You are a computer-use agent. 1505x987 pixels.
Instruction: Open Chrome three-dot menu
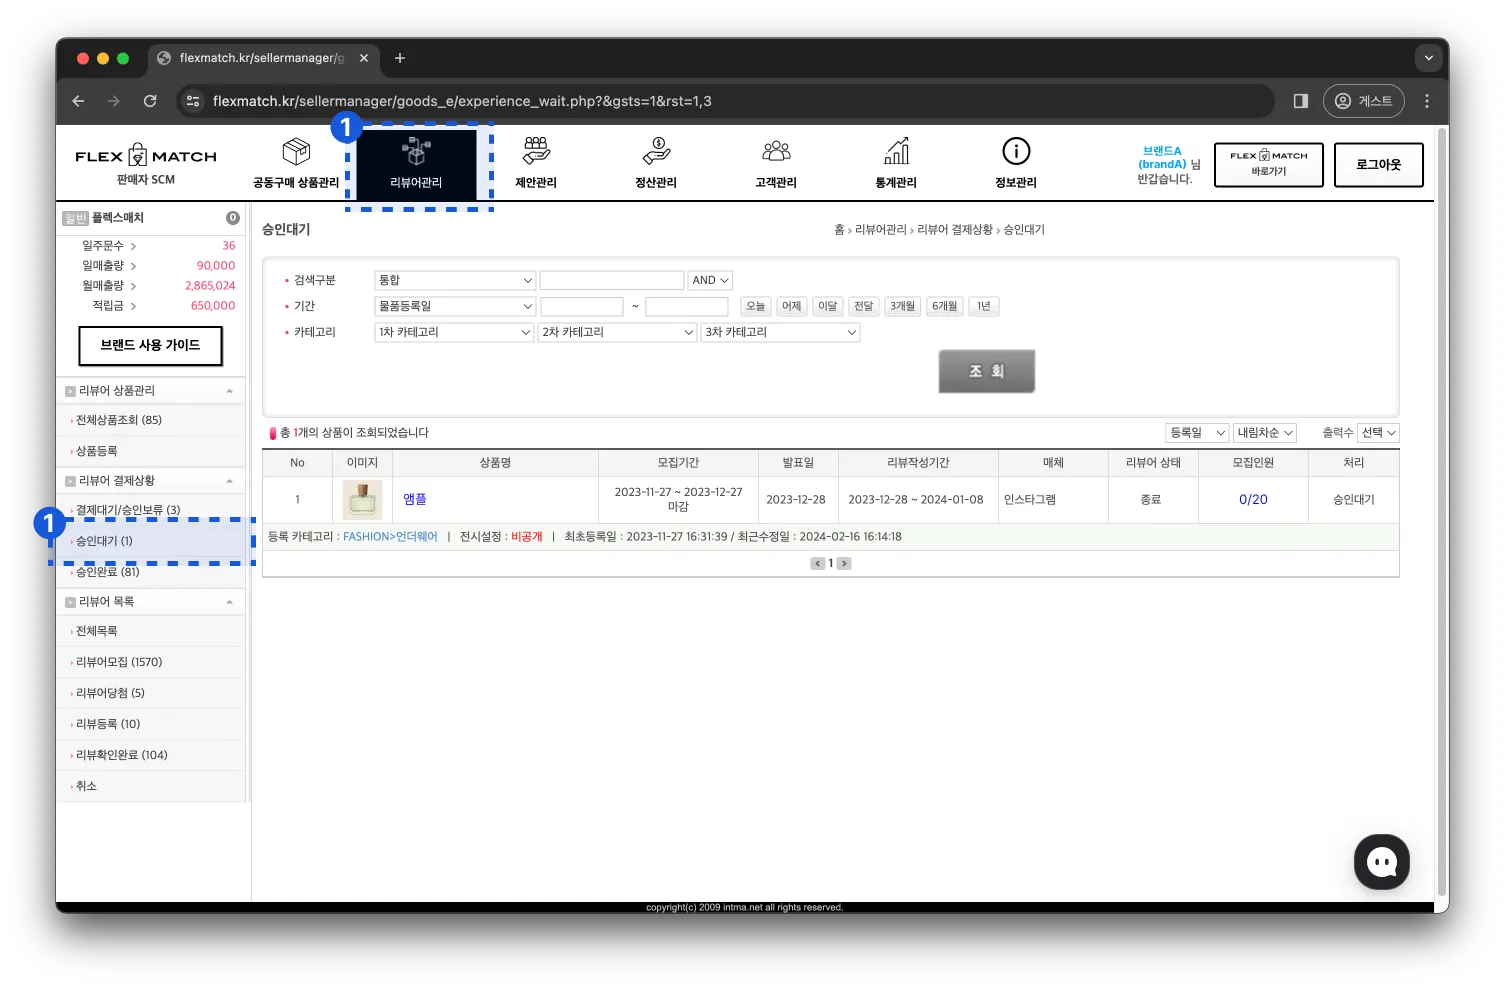tap(1427, 101)
